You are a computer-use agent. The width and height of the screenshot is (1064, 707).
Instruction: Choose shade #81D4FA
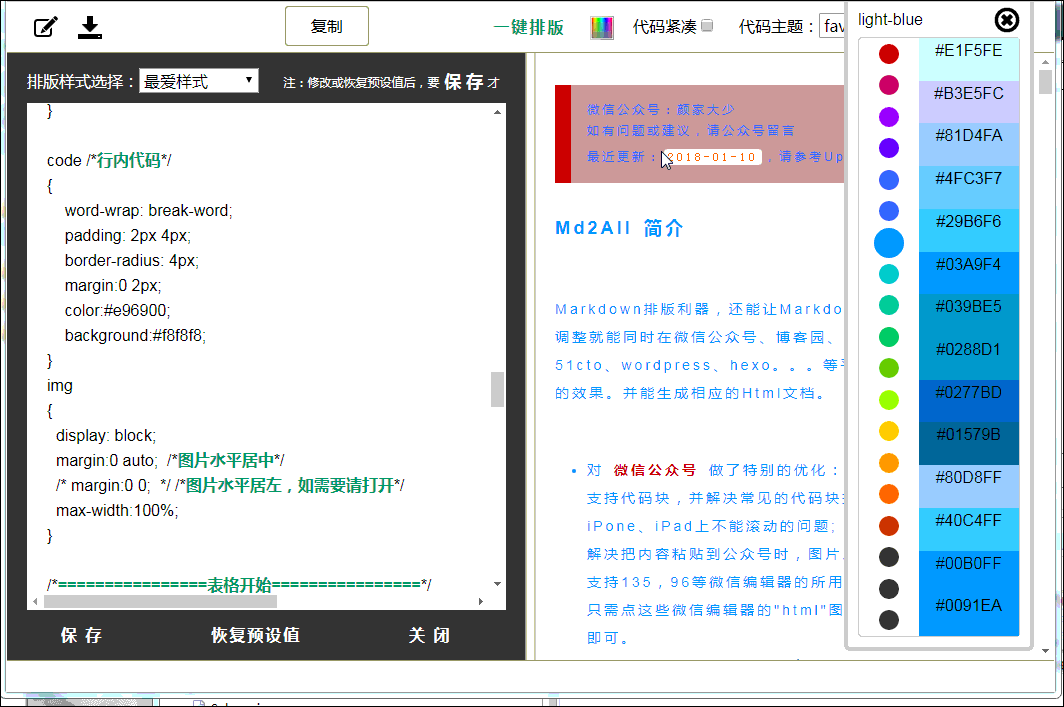pyautogui.click(x=969, y=145)
